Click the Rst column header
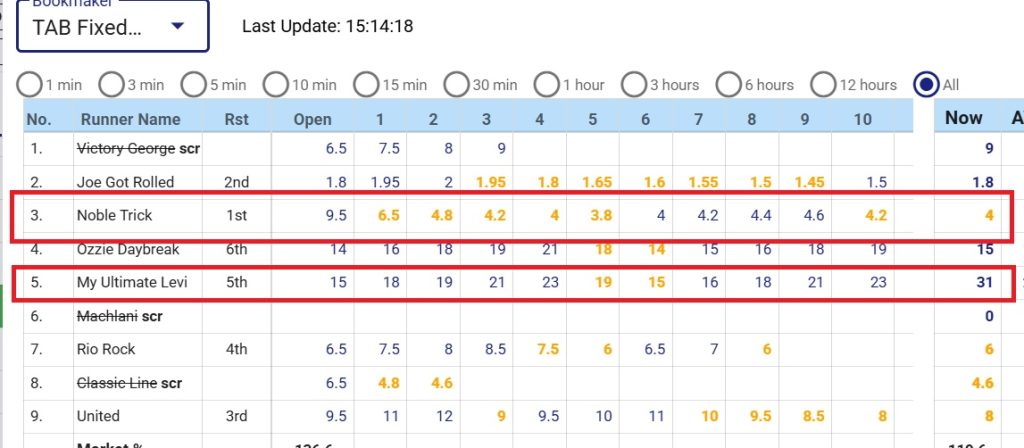Screen dimensions: 1024x448 point(237,119)
